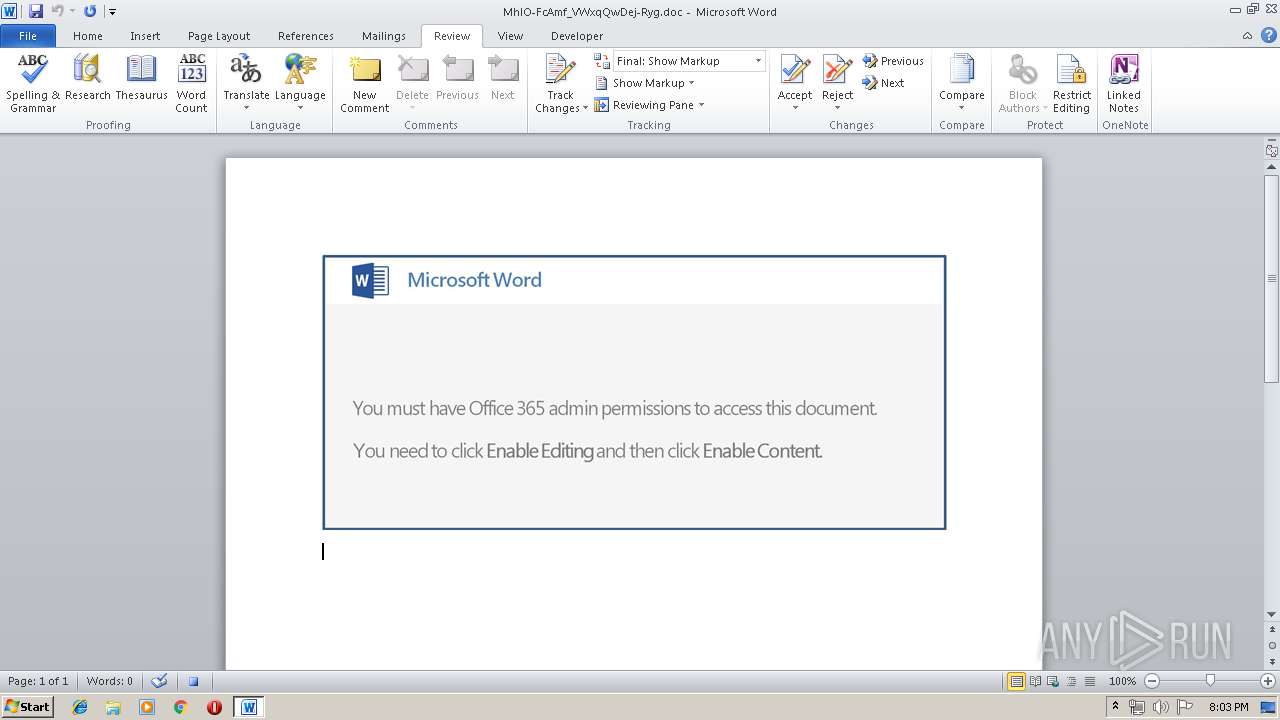This screenshot has width=1280, height=720.
Task: Open Internet Explorer from taskbar
Action: pyautogui.click(x=80, y=707)
